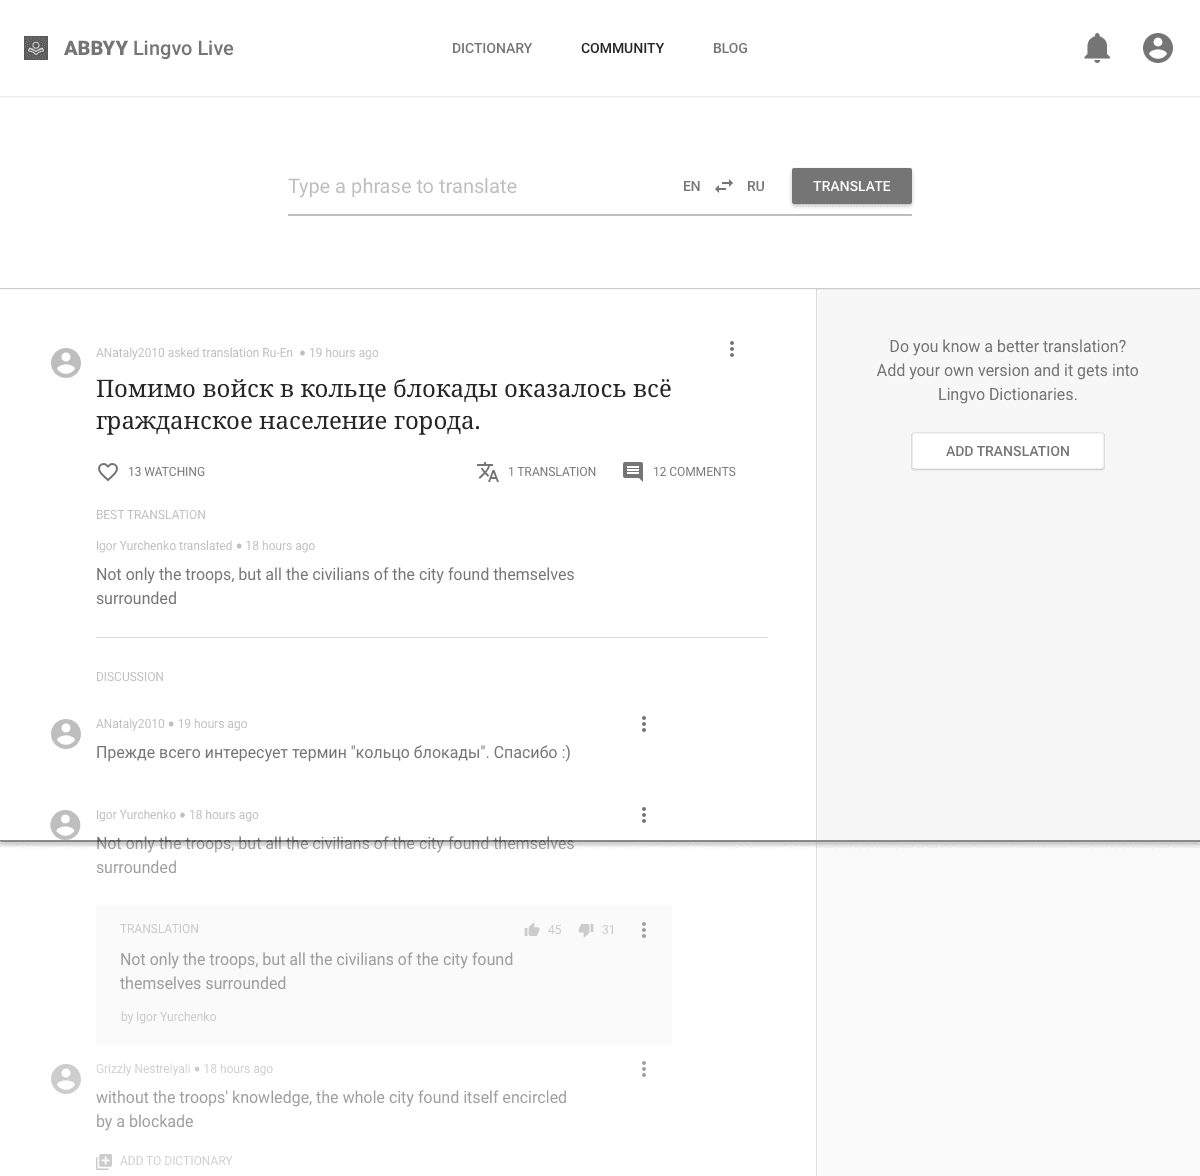Viewport: 1200px width, 1176px height.
Task: Open Grizzly Nestrelyali's profile name
Action: (x=143, y=1069)
